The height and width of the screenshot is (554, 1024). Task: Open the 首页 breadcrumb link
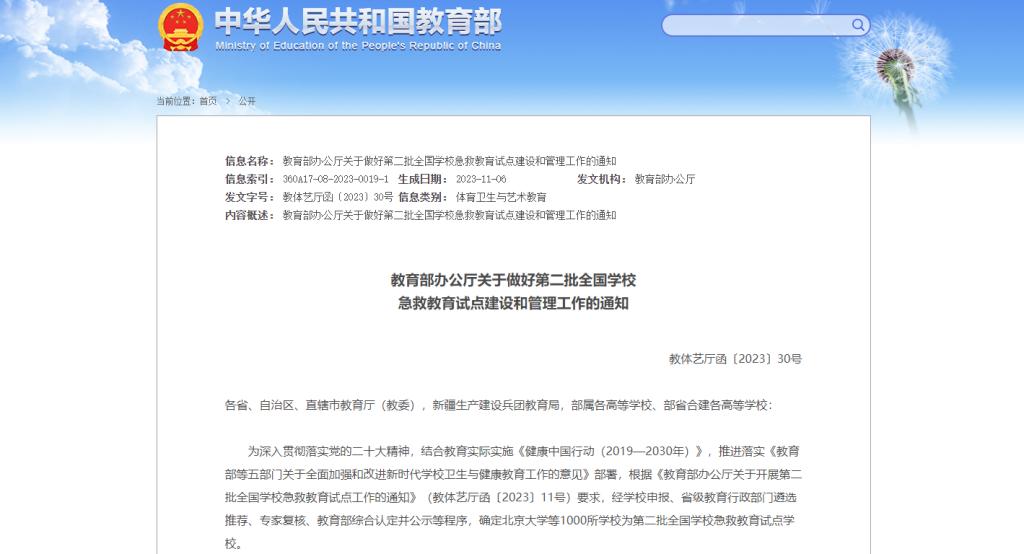pos(208,101)
